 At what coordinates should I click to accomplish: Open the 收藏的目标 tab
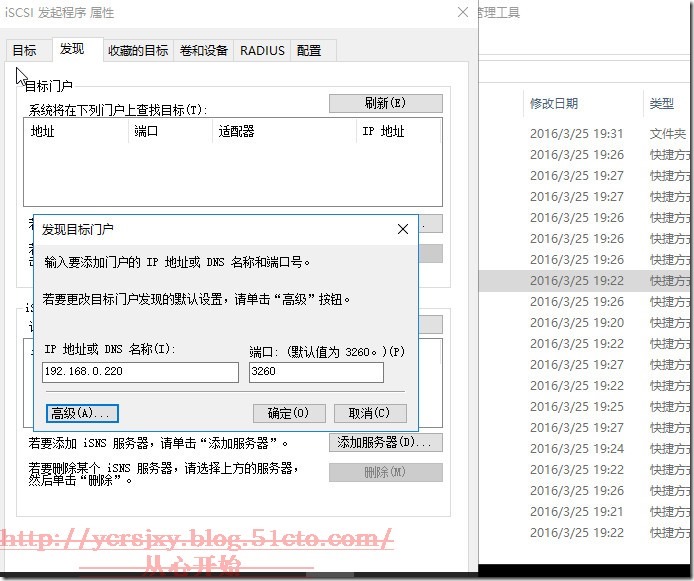pos(138,50)
